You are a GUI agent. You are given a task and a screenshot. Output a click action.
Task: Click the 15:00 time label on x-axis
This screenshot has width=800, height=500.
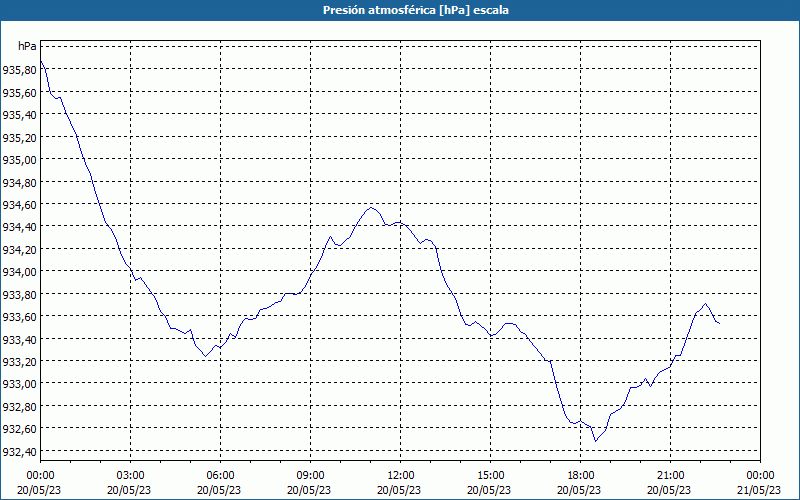(491, 476)
